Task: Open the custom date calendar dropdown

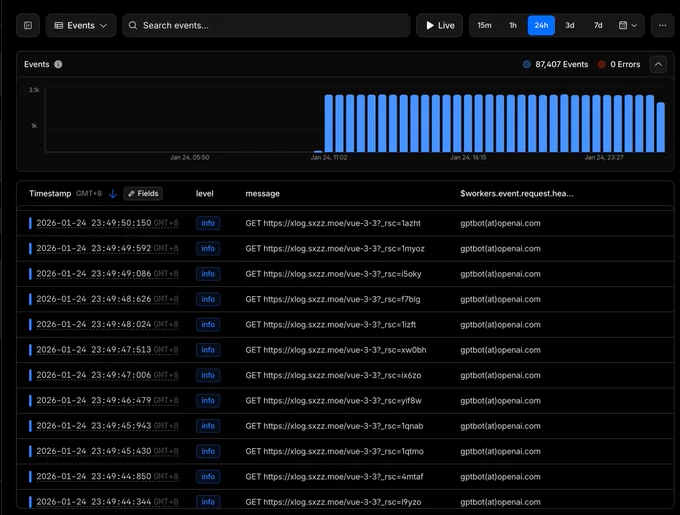Action: pyautogui.click(x=628, y=26)
